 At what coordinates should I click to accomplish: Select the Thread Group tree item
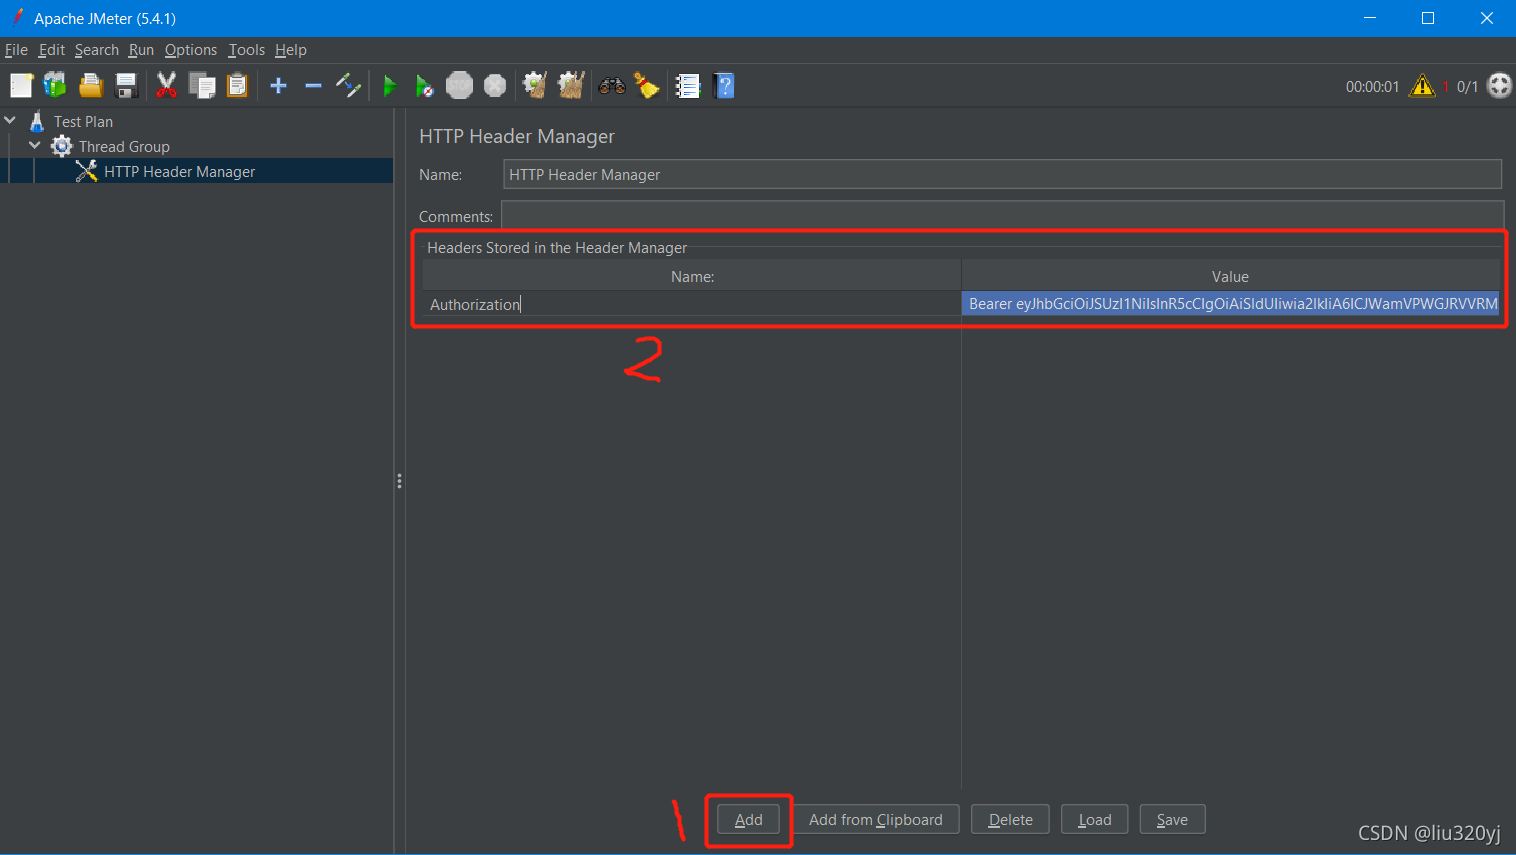pos(124,146)
